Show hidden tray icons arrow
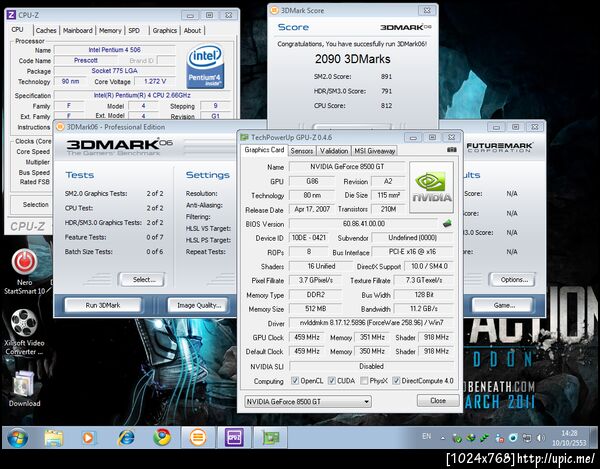This screenshot has height=469, width=600. [x=443, y=438]
